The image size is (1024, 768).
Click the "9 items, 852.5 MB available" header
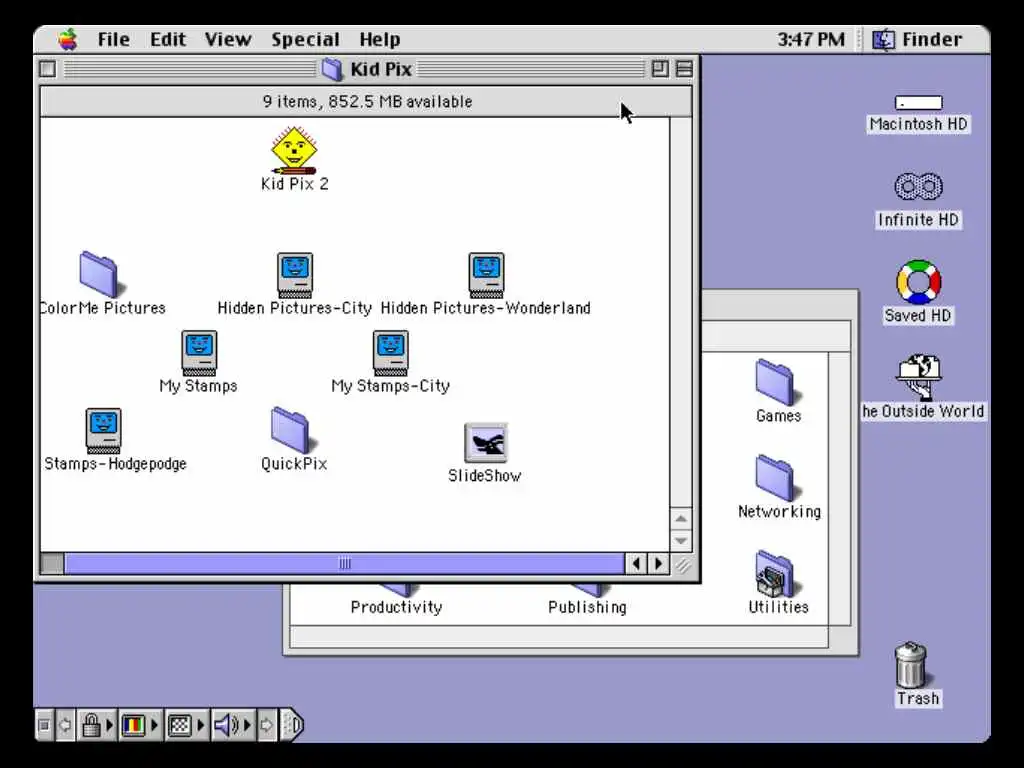tap(367, 102)
